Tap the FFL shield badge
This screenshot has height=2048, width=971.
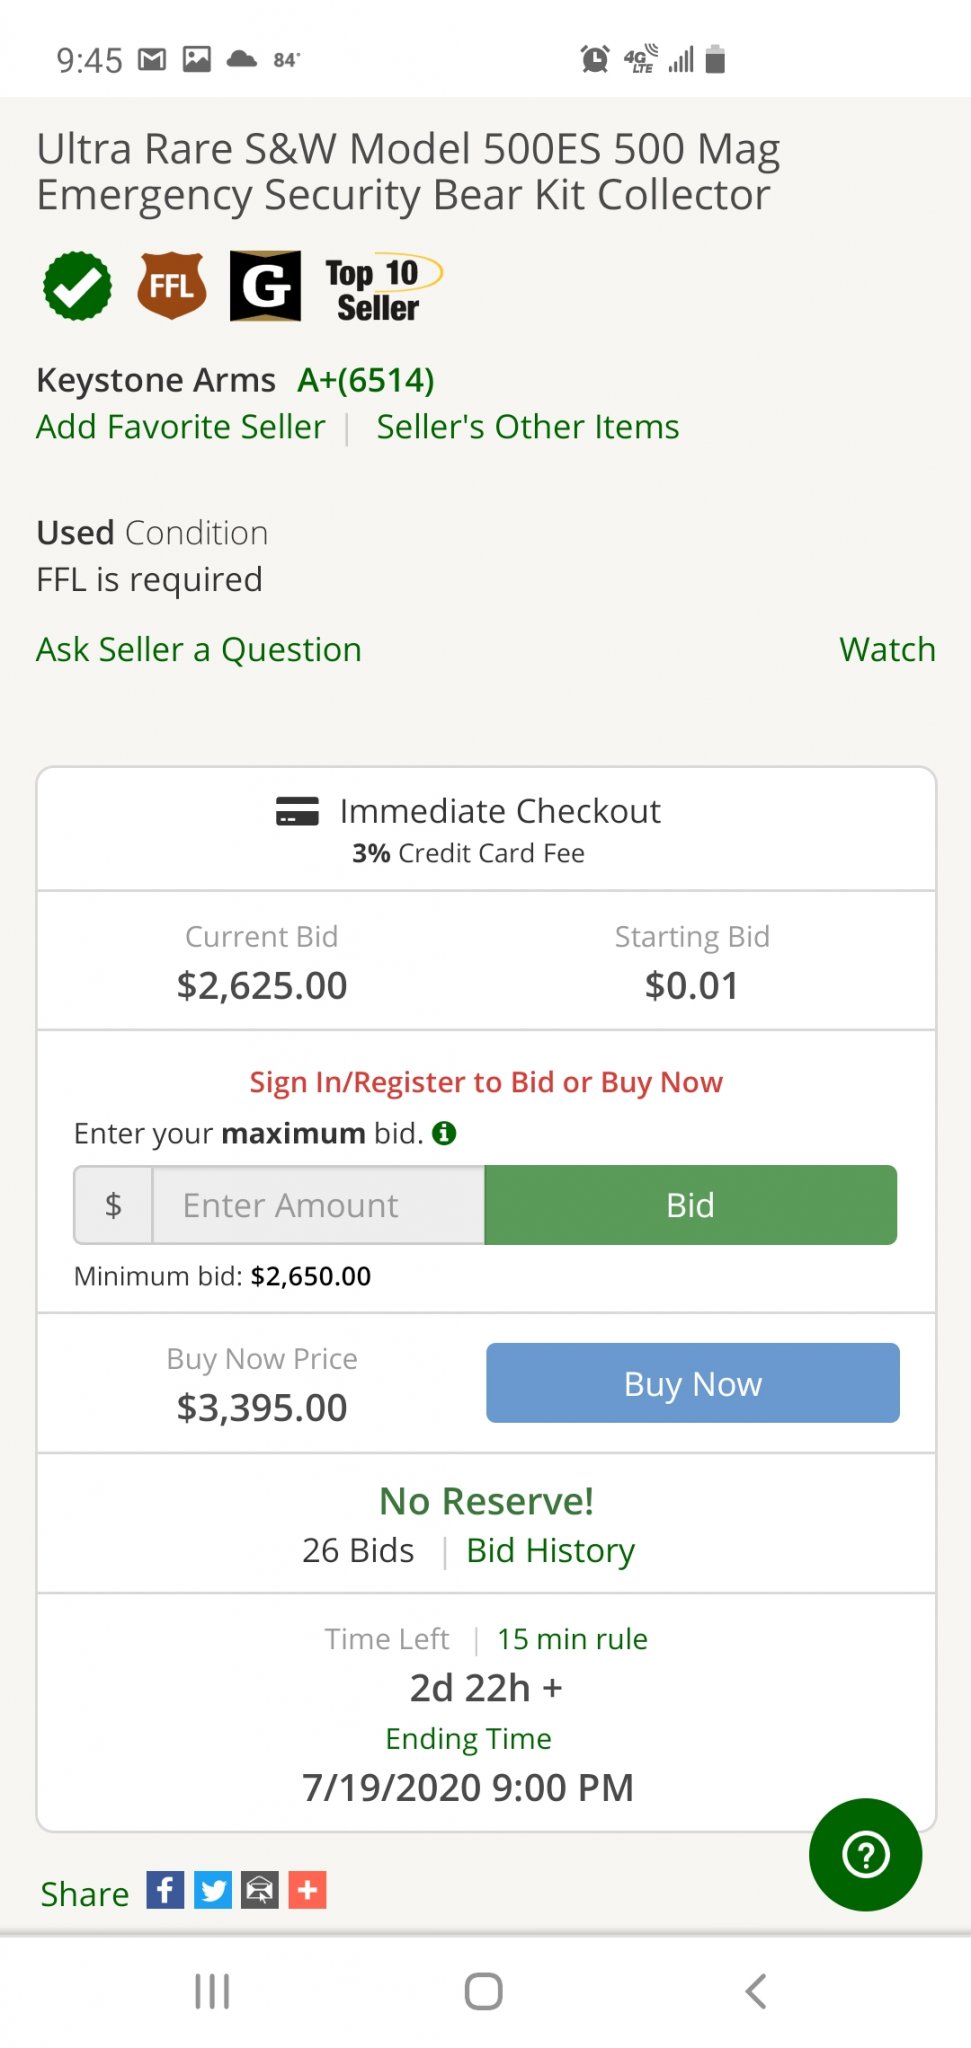172,286
